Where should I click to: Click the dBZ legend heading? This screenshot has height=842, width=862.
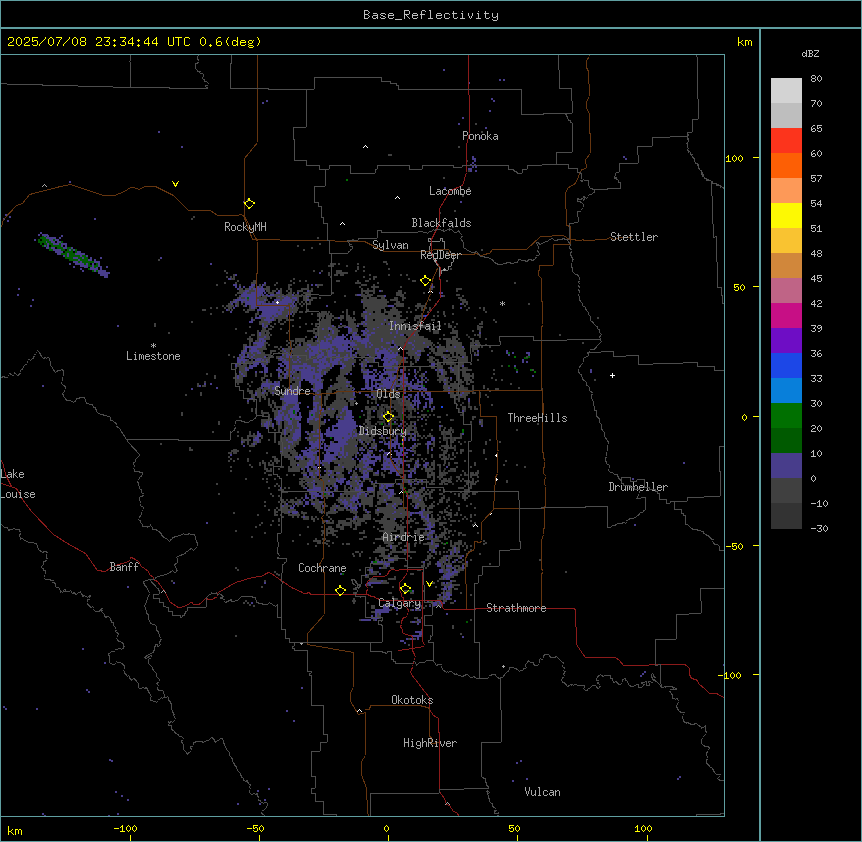click(x=810, y=54)
